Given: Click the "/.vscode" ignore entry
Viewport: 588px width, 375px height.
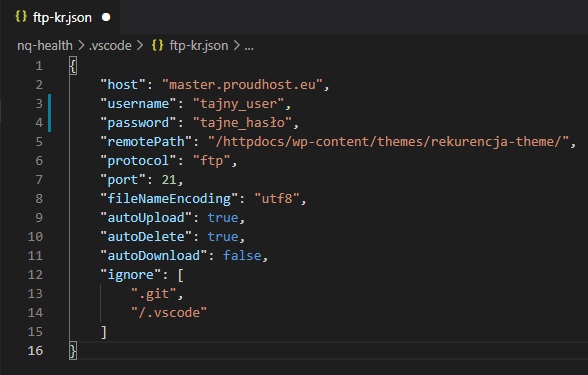Looking at the screenshot, I should tap(169, 312).
